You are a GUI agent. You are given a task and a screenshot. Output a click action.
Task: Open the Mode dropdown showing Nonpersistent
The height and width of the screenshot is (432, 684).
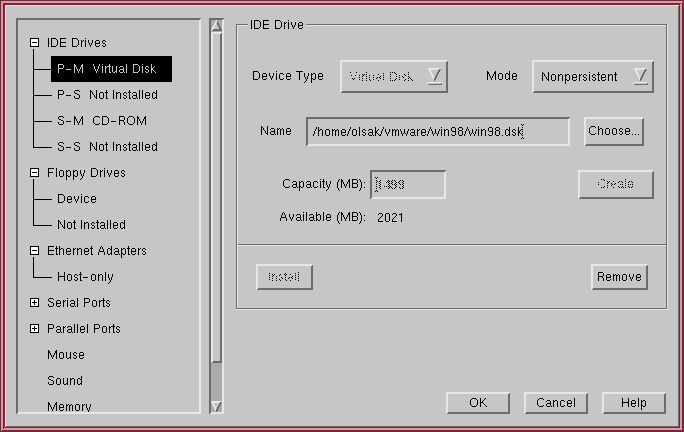(593, 77)
